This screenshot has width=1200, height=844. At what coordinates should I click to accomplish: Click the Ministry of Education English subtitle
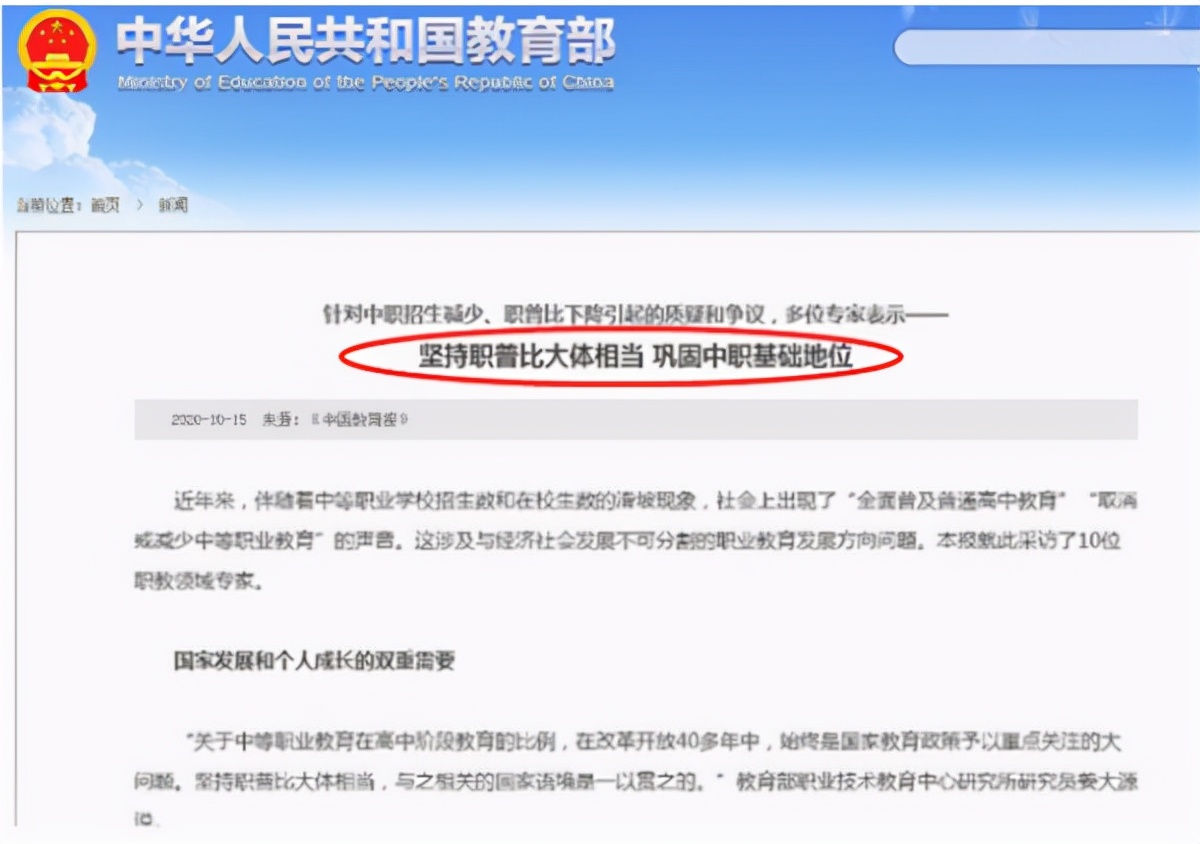point(366,83)
